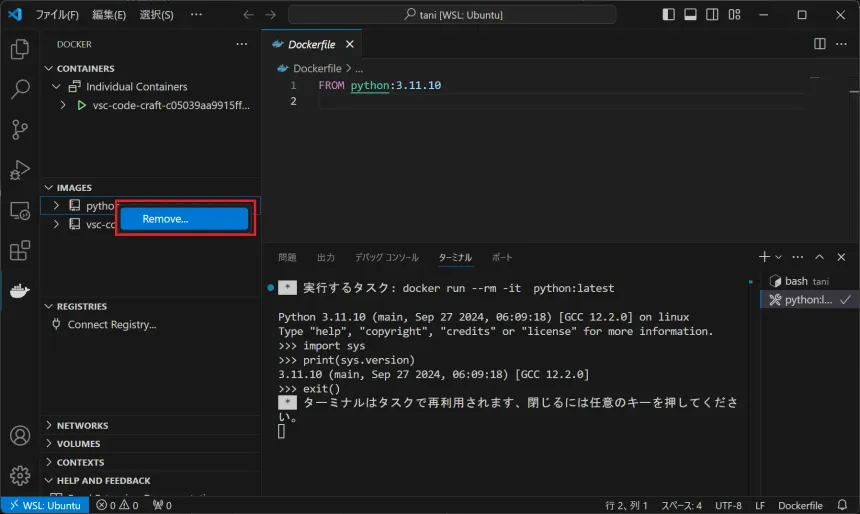Collapse the Individual Containers tree node

pos(57,87)
